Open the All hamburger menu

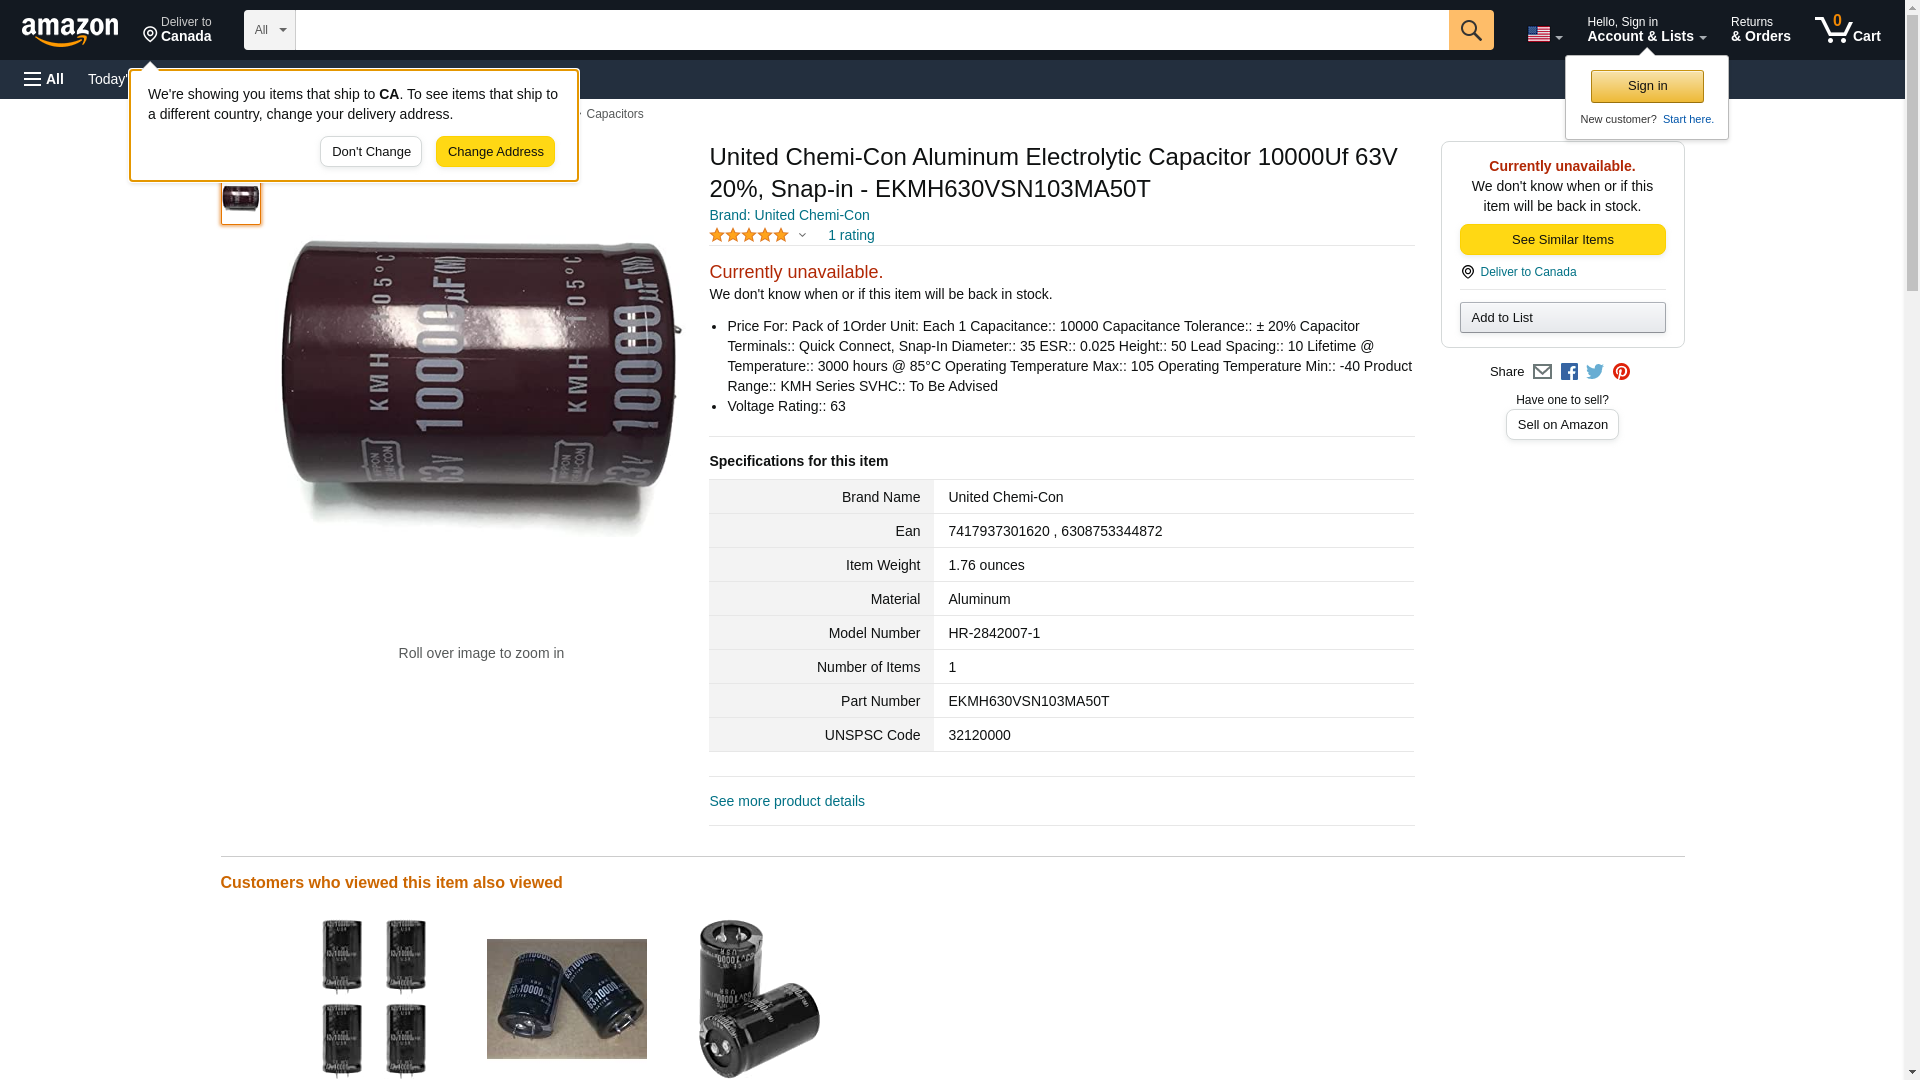pos(44,79)
